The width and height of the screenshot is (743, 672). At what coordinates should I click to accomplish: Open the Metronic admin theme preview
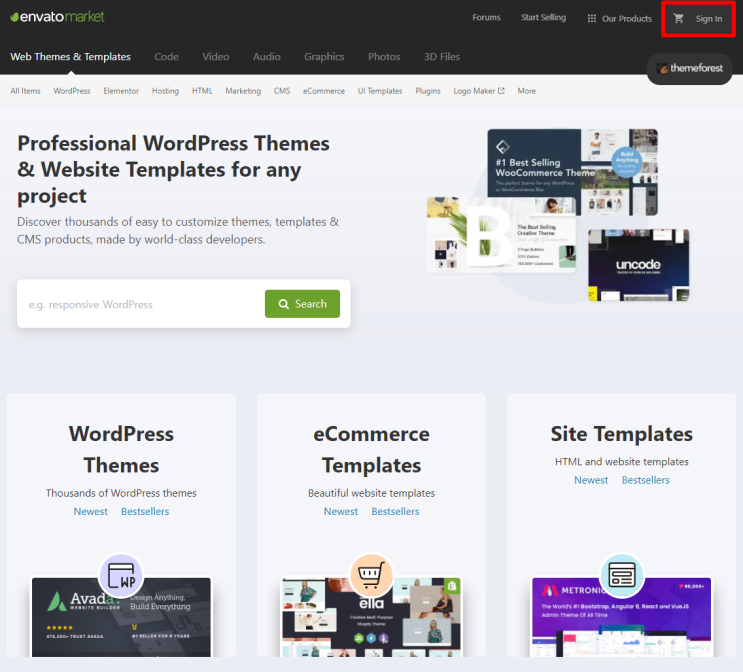click(x=622, y=617)
